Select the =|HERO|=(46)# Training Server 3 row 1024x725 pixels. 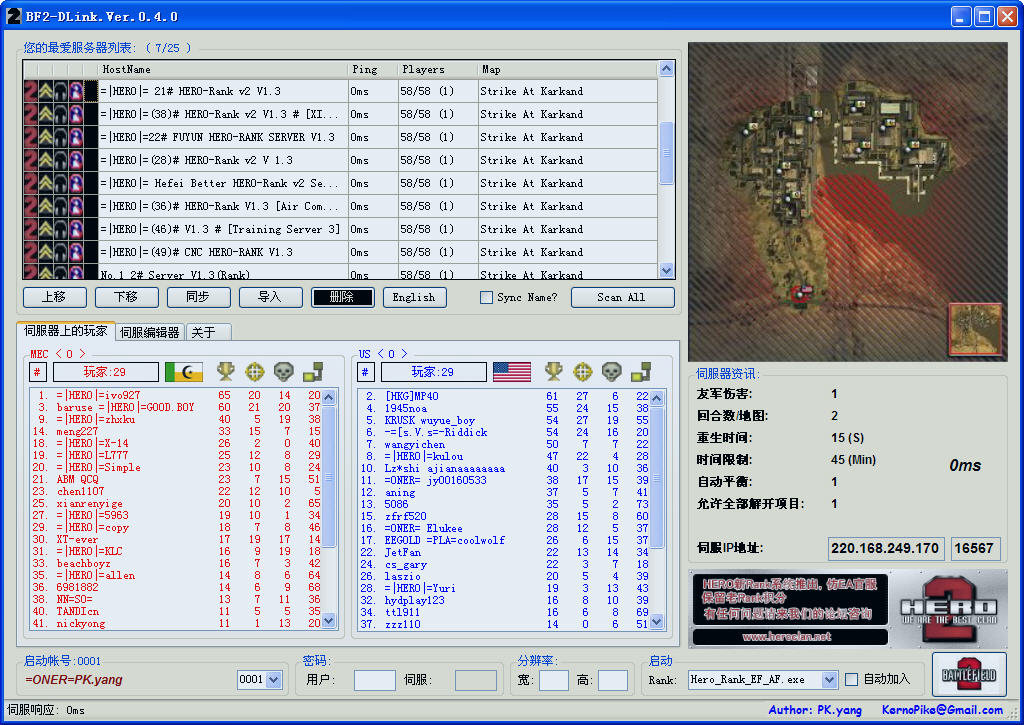coord(340,229)
